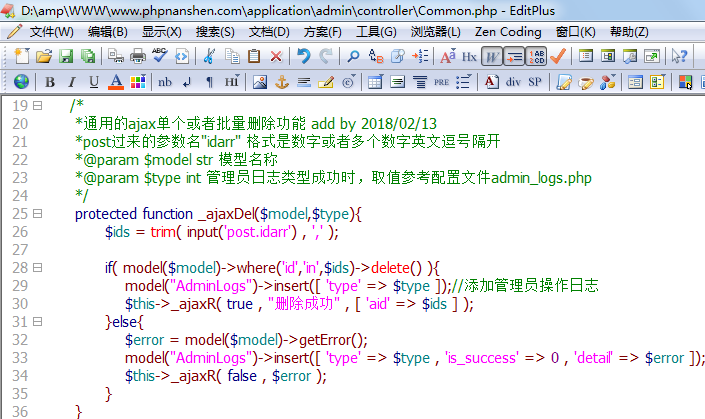Collapse the else block at line 31
This screenshot has height=419, width=705.
[38, 321]
